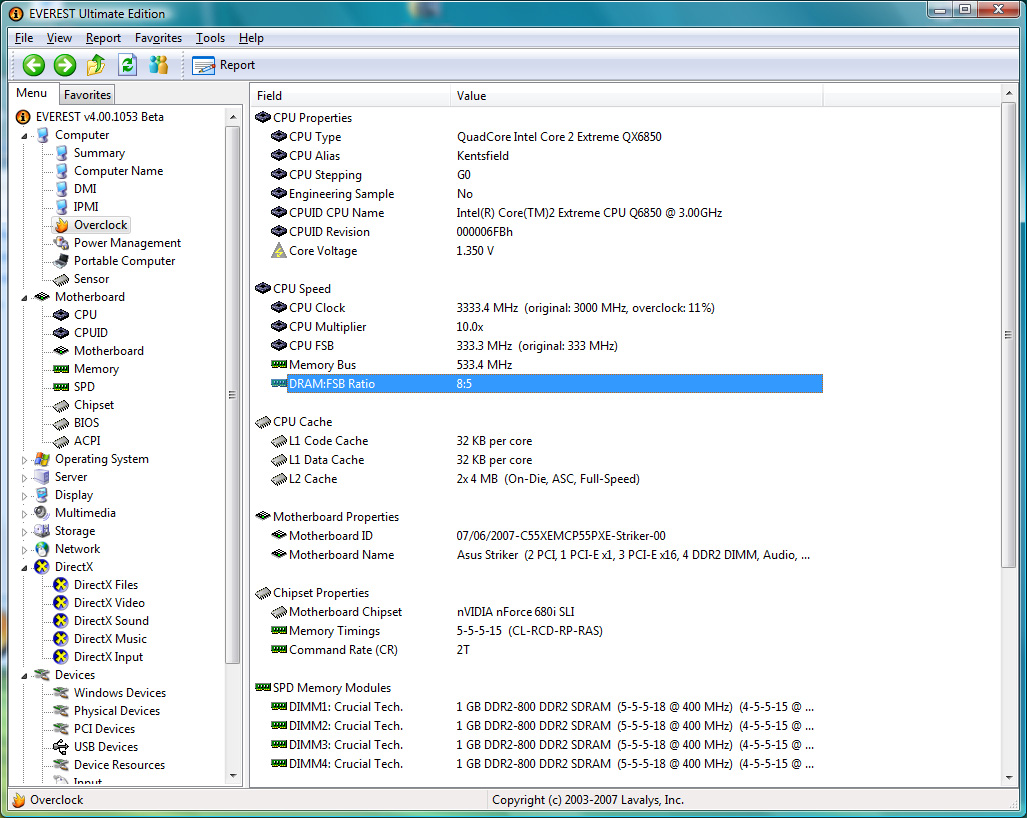This screenshot has height=818, width=1027.
Task: Click the Refresh toolbar icon
Action: pyautogui.click(x=128, y=65)
